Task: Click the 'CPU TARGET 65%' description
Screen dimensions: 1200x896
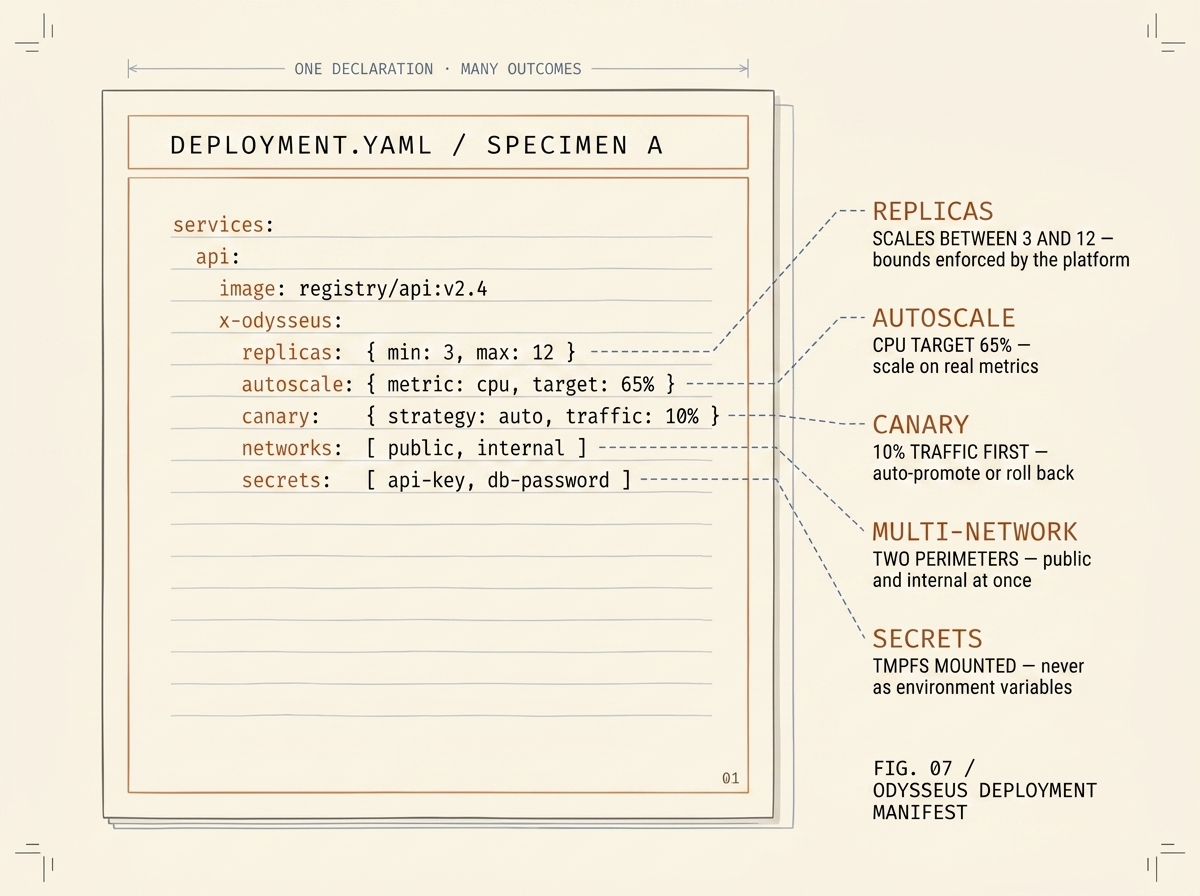Action: pyautogui.click(x=955, y=355)
